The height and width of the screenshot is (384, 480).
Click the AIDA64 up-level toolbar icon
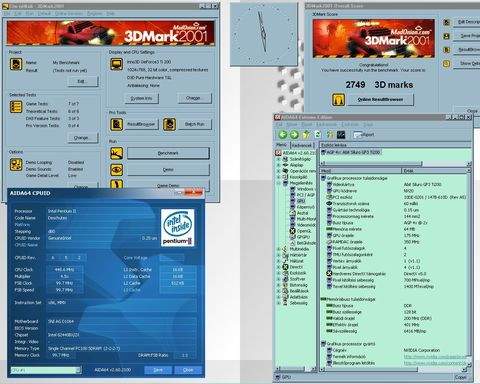(306, 135)
